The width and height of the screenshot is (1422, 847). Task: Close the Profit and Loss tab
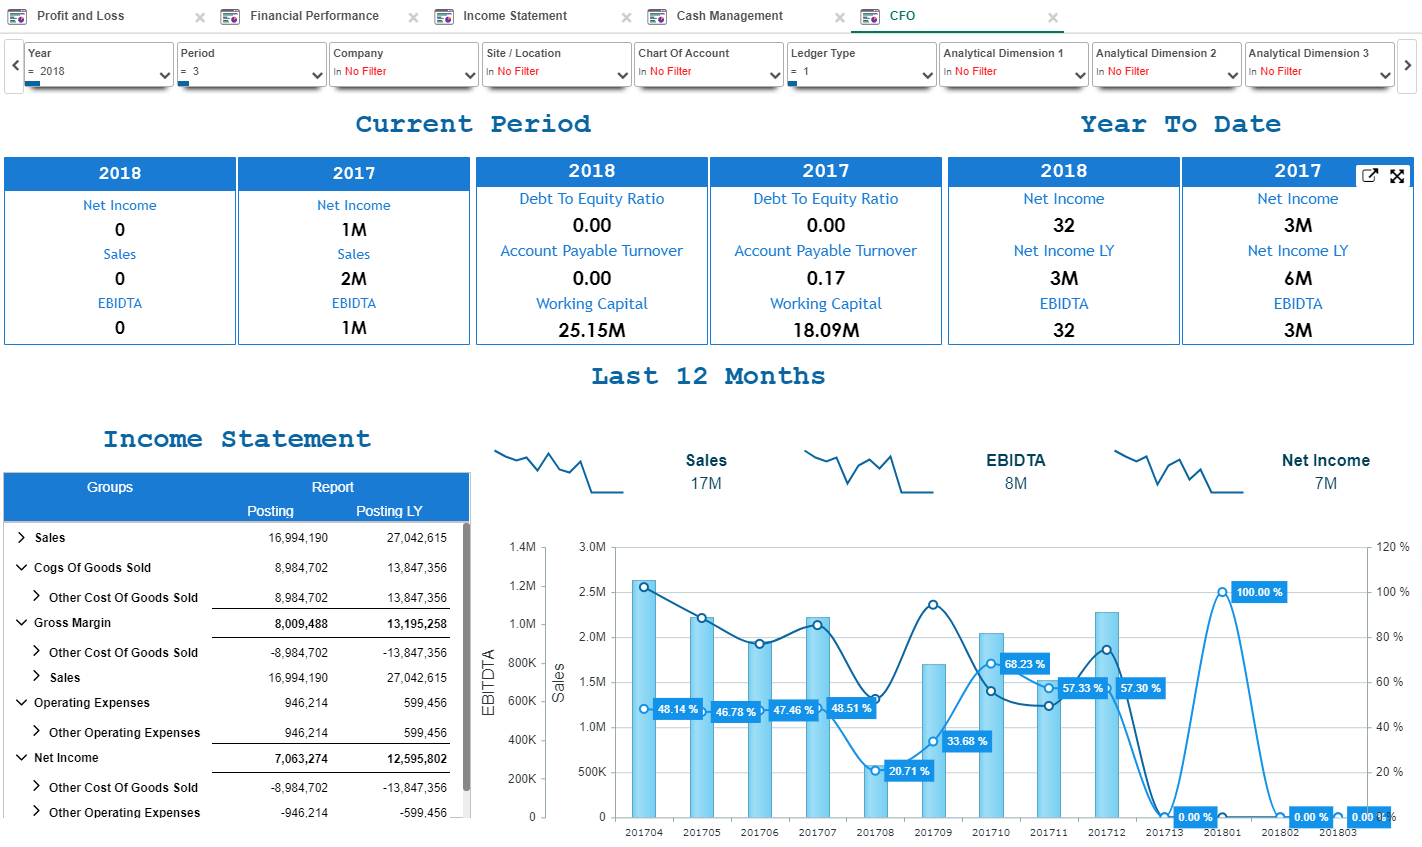tap(200, 18)
